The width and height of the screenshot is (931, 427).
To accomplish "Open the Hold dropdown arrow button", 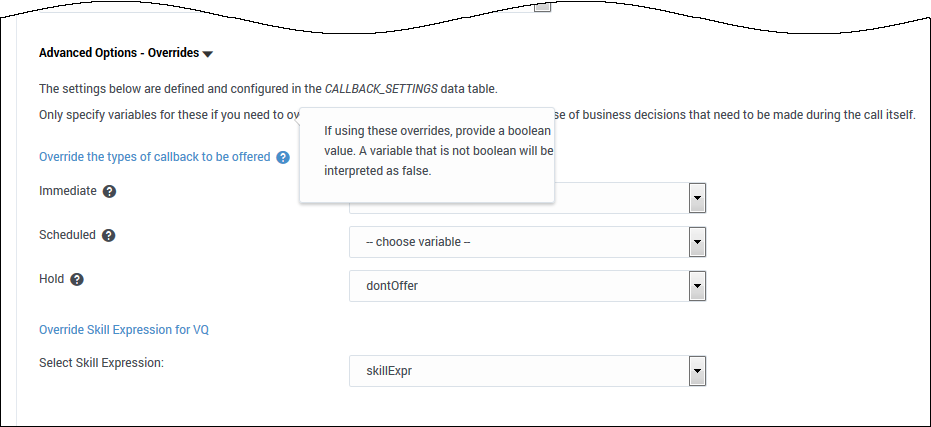I will [697, 286].
